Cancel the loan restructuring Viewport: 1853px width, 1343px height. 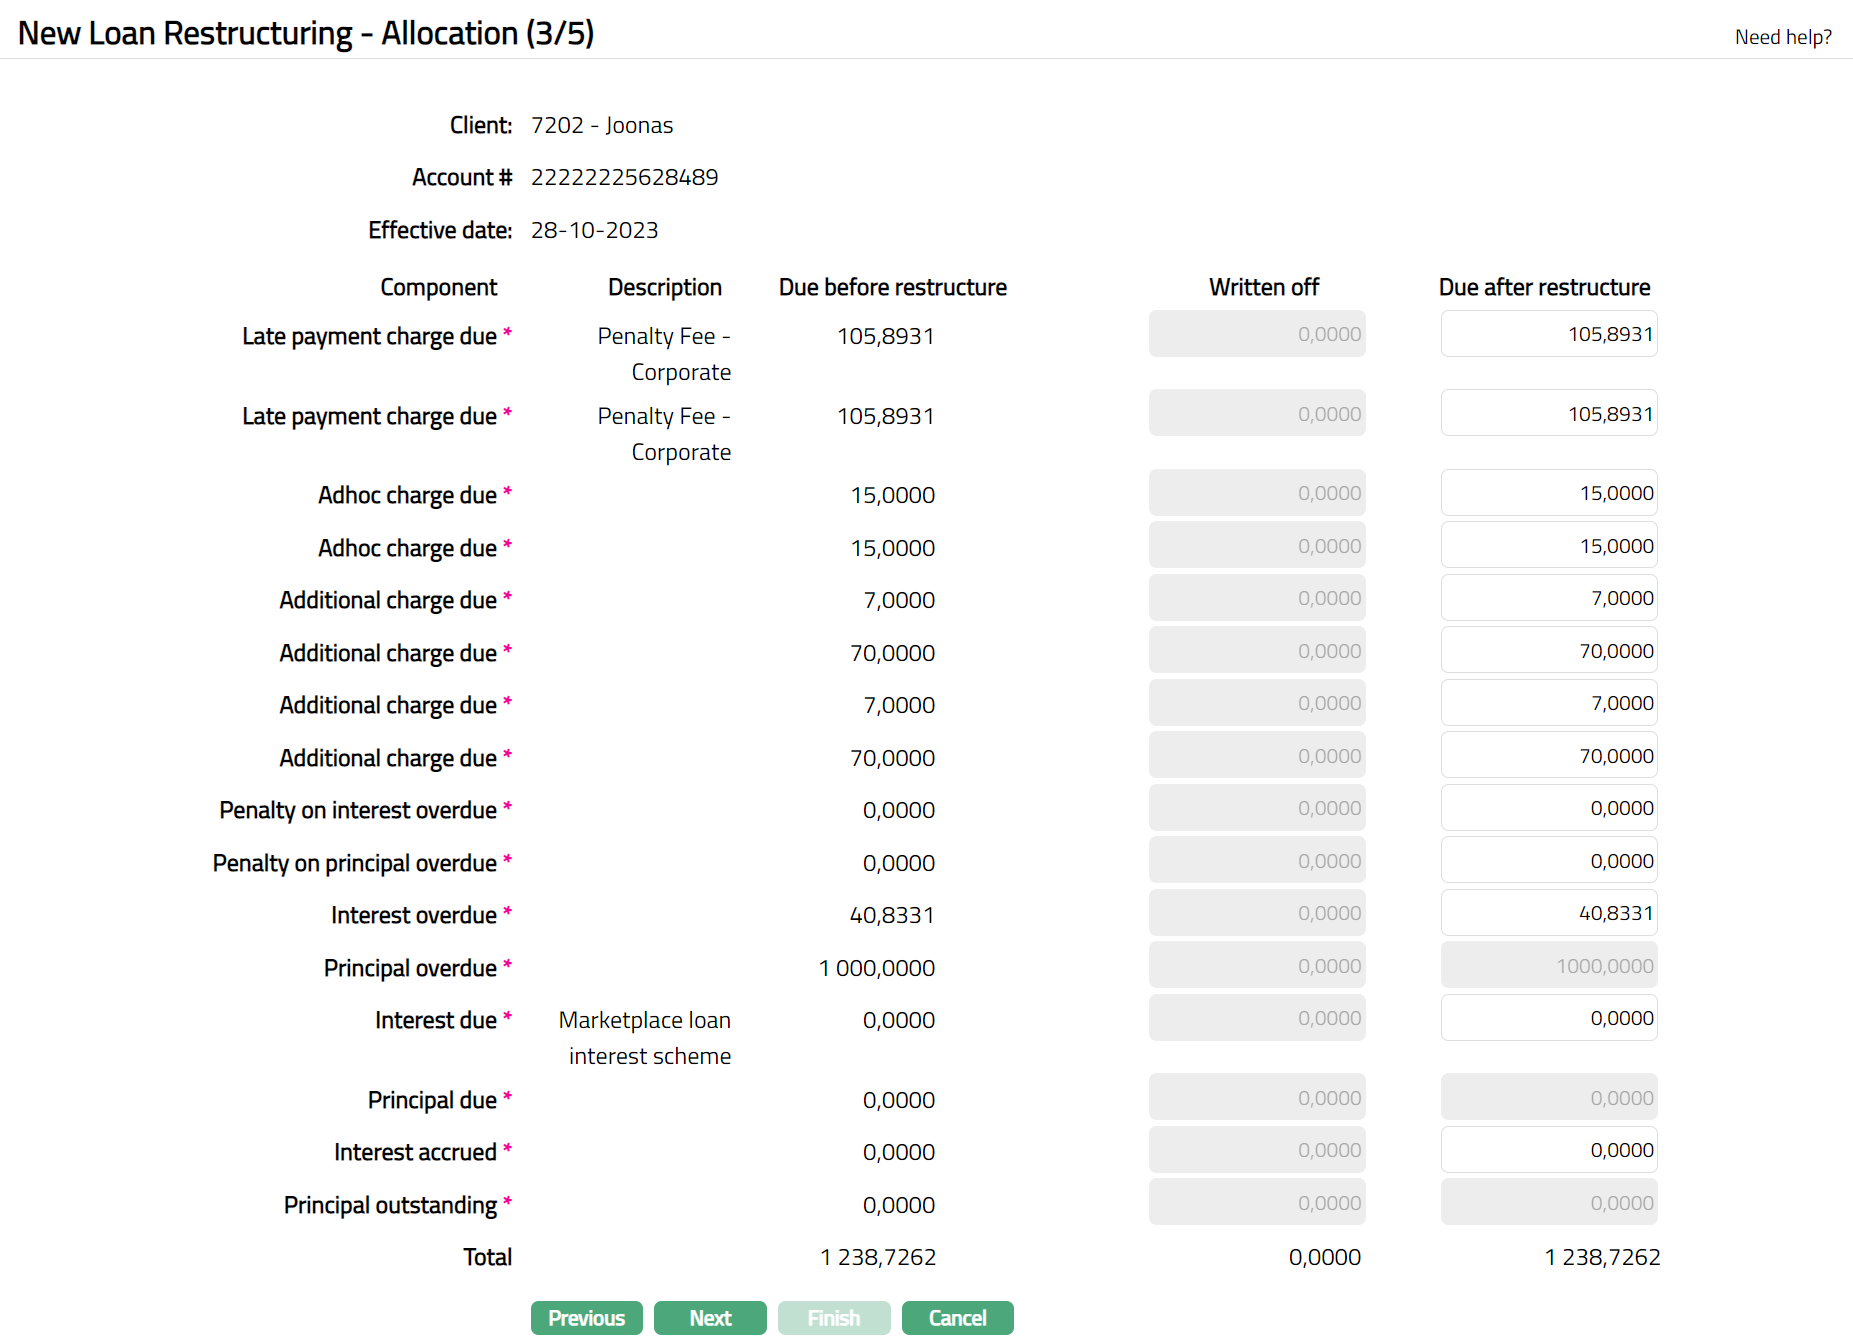click(957, 1318)
